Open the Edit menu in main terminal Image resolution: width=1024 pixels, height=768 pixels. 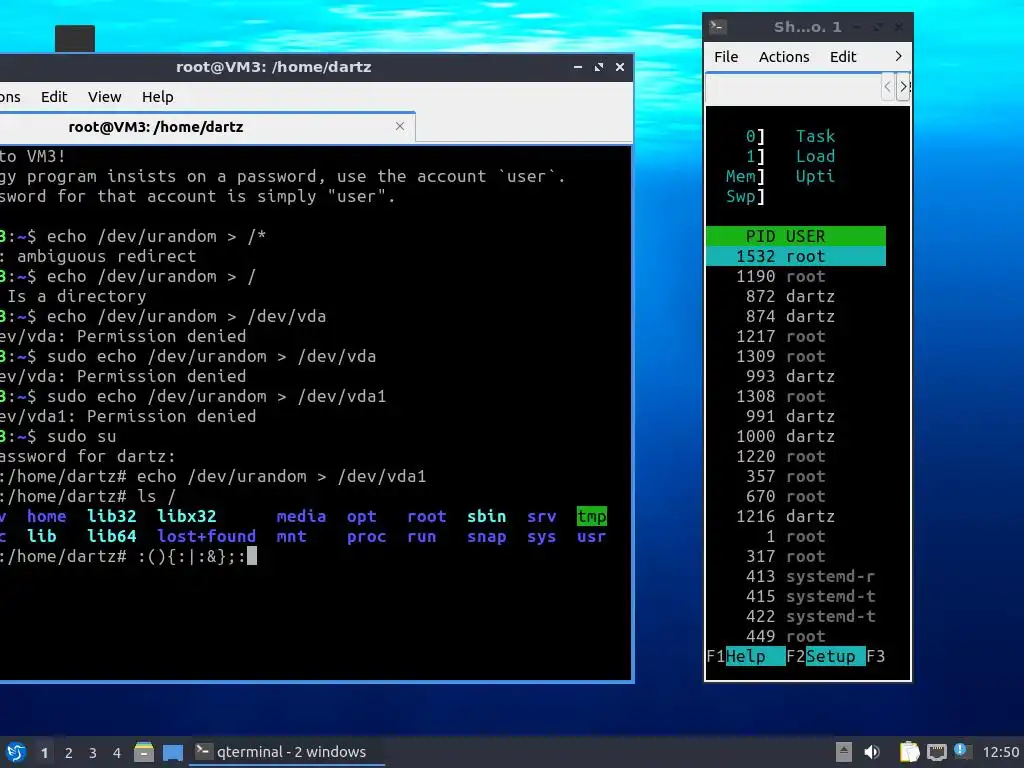tap(54, 97)
